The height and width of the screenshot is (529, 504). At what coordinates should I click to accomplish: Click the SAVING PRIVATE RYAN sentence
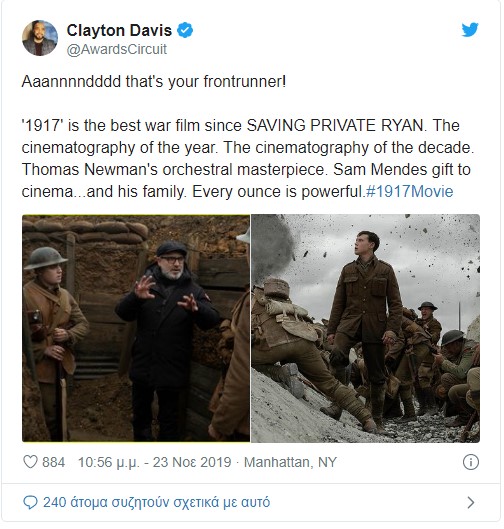coord(224,126)
